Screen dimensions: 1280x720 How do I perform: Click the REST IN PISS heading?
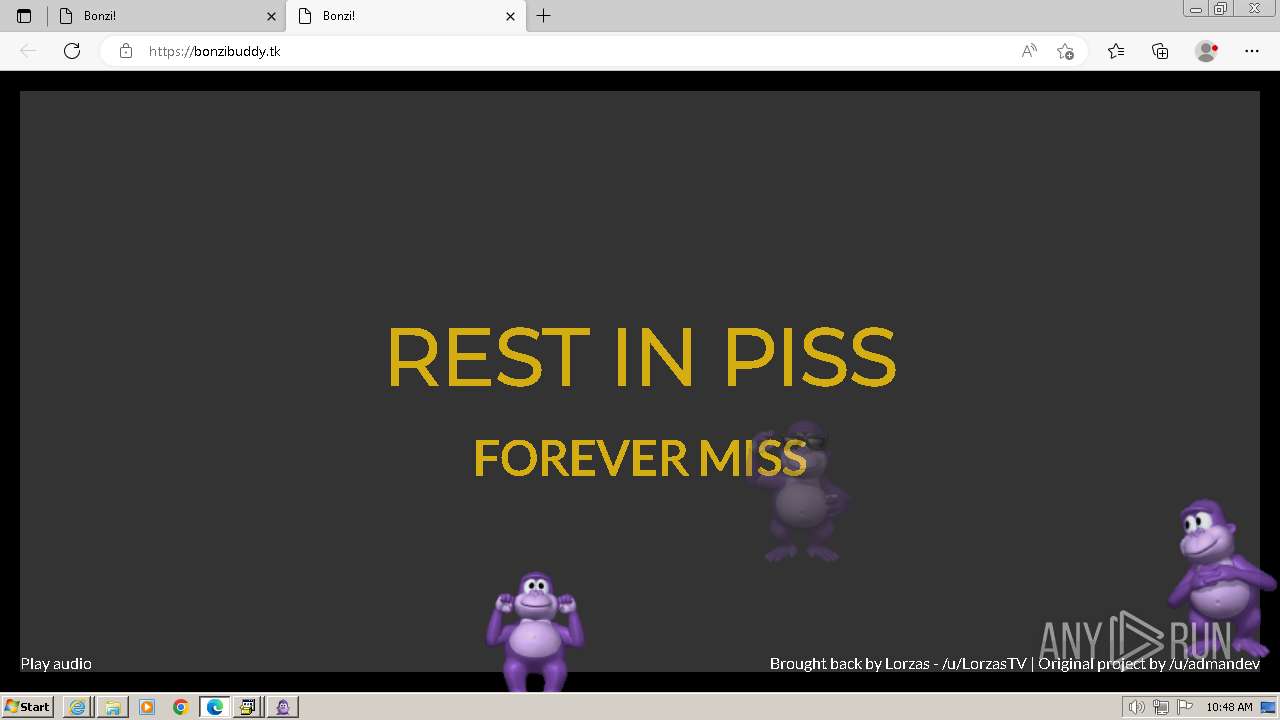tap(640, 357)
